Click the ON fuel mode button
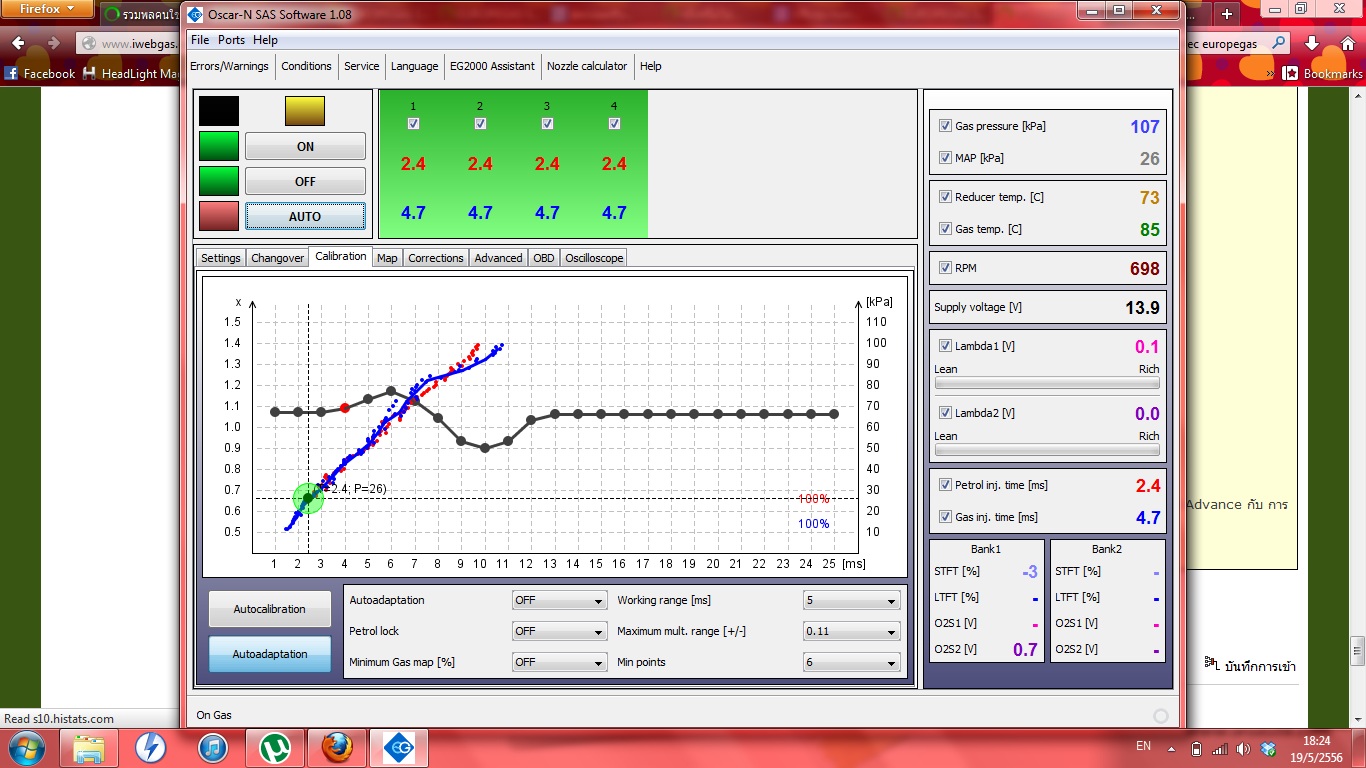Image resolution: width=1366 pixels, height=768 pixels. pyautogui.click(x=305, y=146)
